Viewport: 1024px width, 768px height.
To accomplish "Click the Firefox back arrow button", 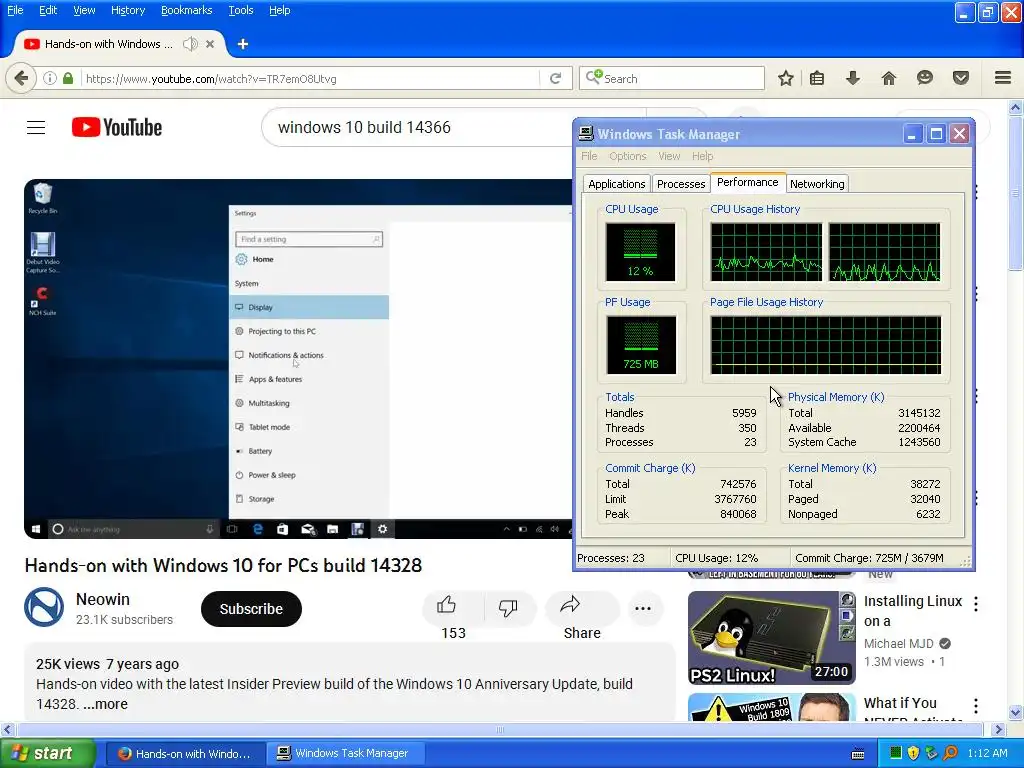I will click(21, 78).
